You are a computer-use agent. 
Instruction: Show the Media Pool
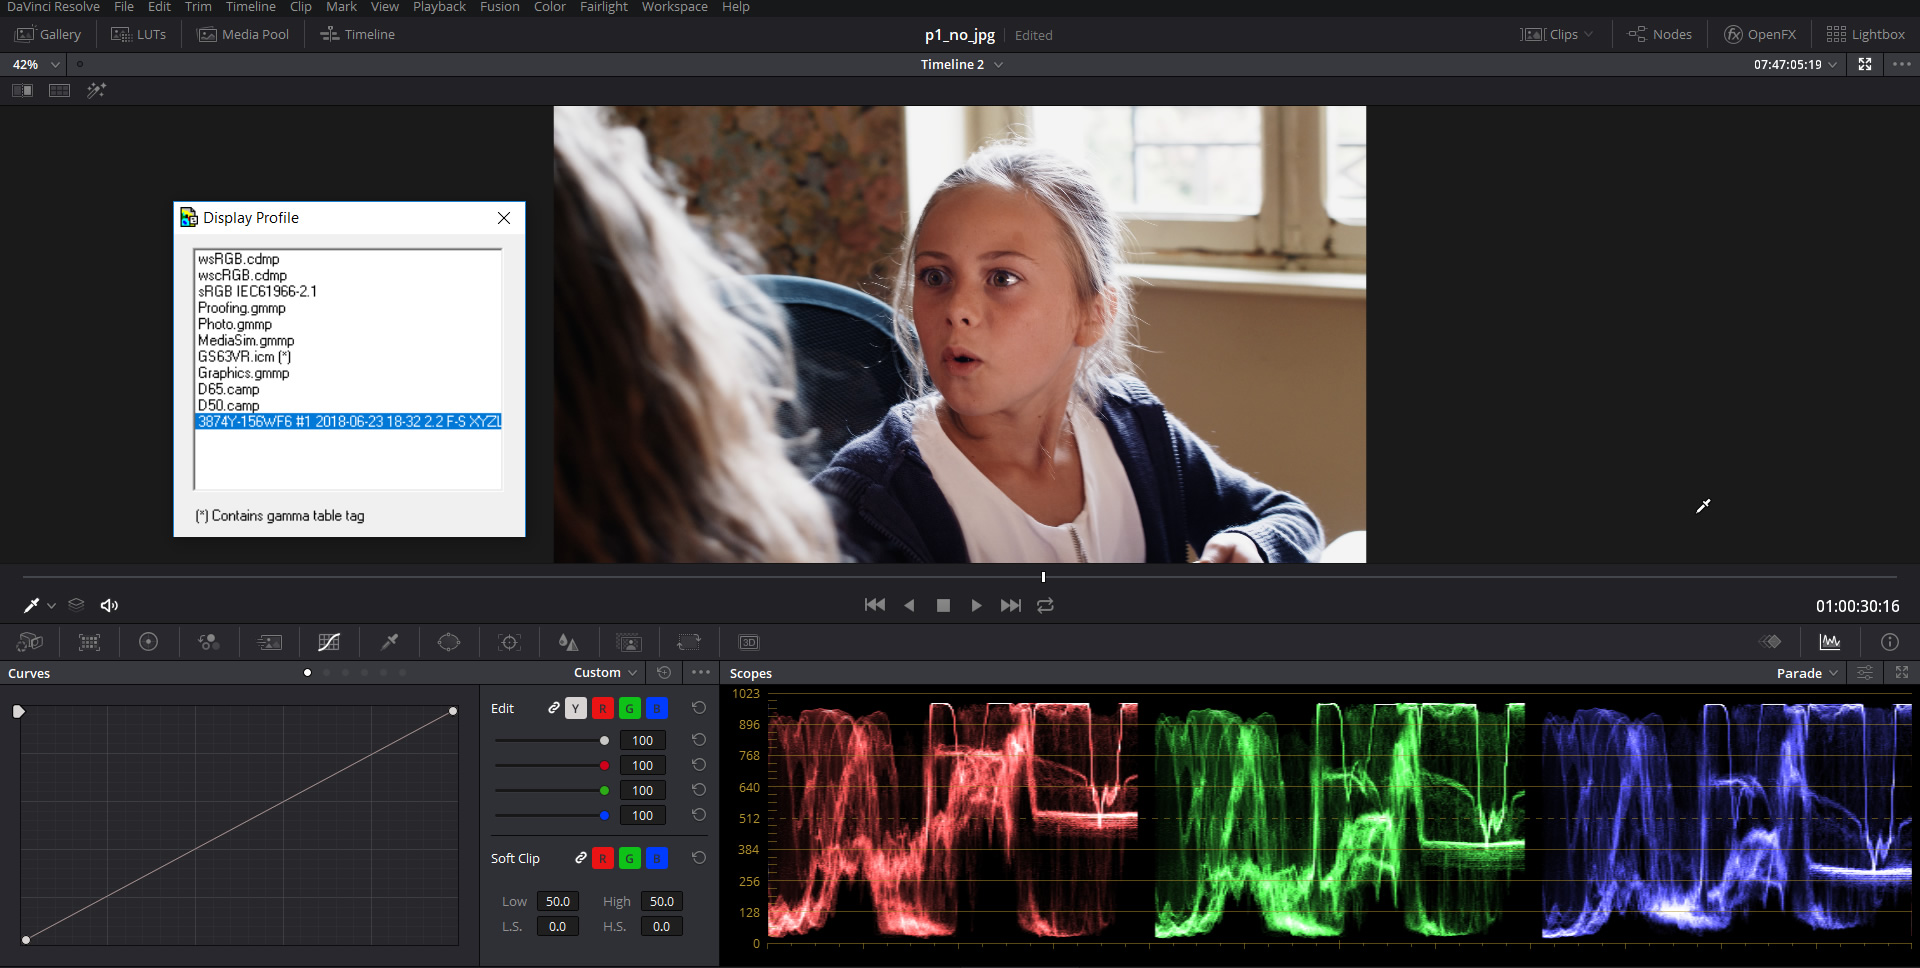tap(243, 34)
